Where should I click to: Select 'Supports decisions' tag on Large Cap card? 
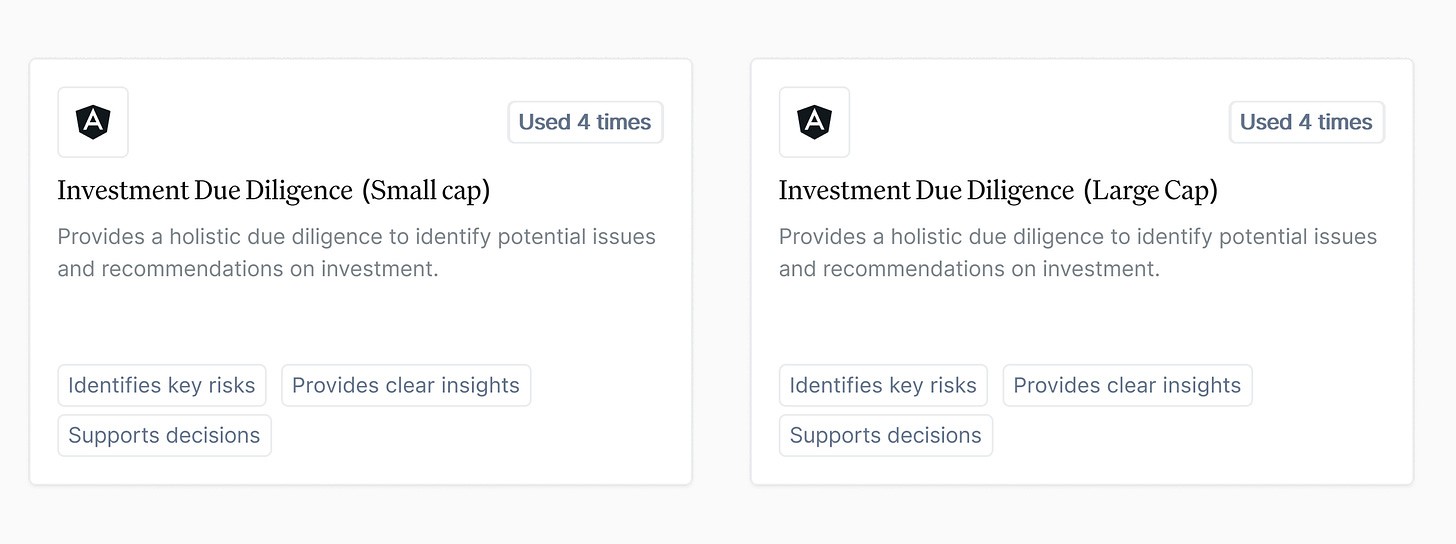[885, 435]
